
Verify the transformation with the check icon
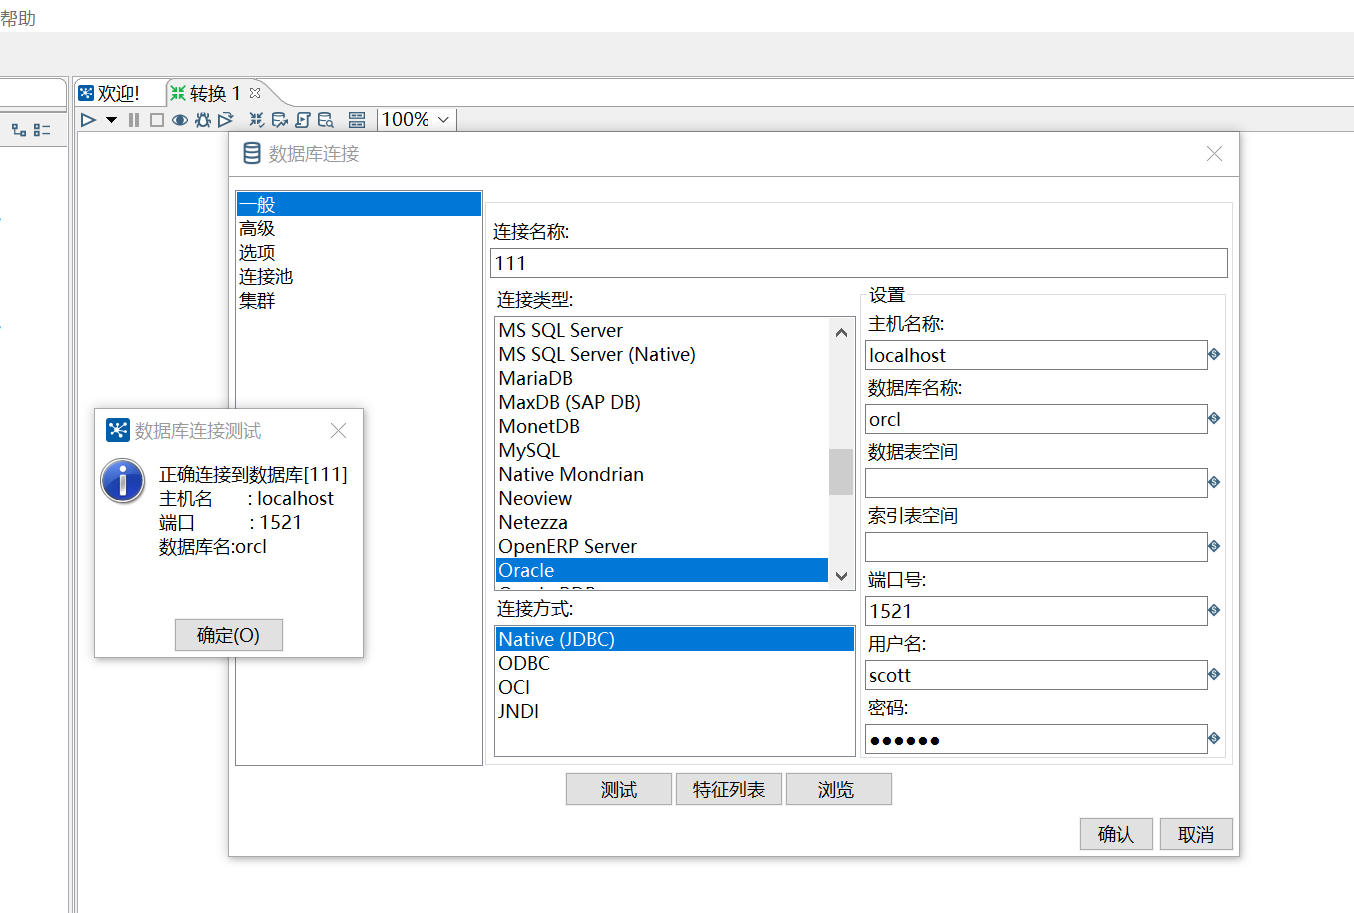[x=257, y=119]
